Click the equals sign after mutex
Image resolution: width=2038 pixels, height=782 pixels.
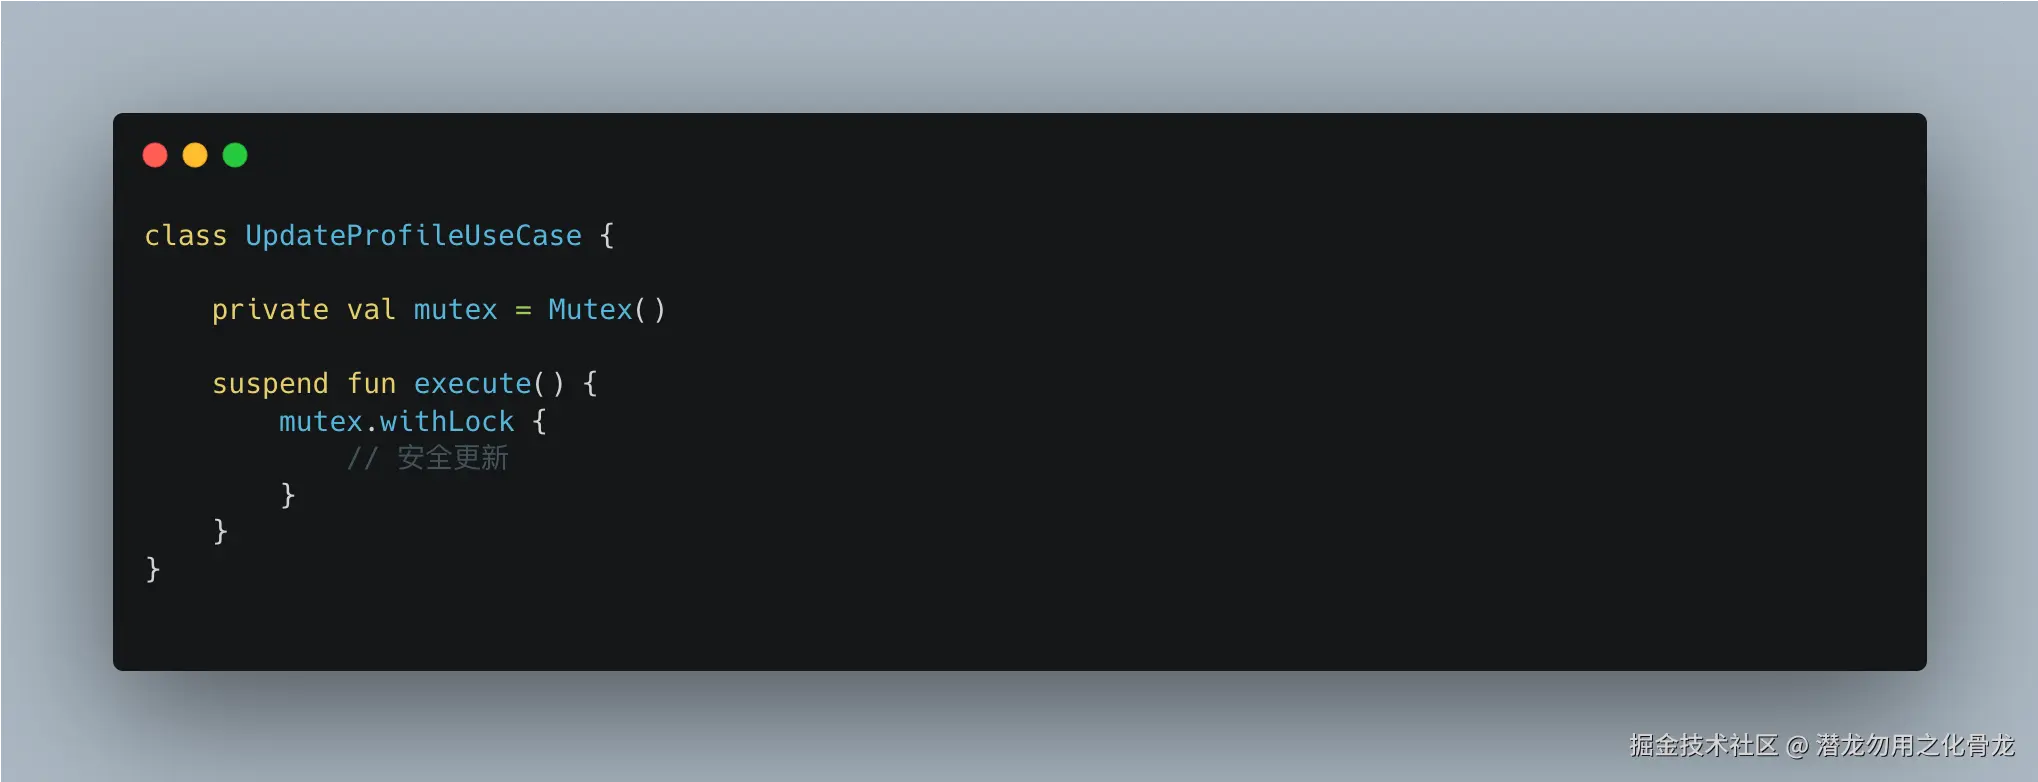[x=523, y=311]
